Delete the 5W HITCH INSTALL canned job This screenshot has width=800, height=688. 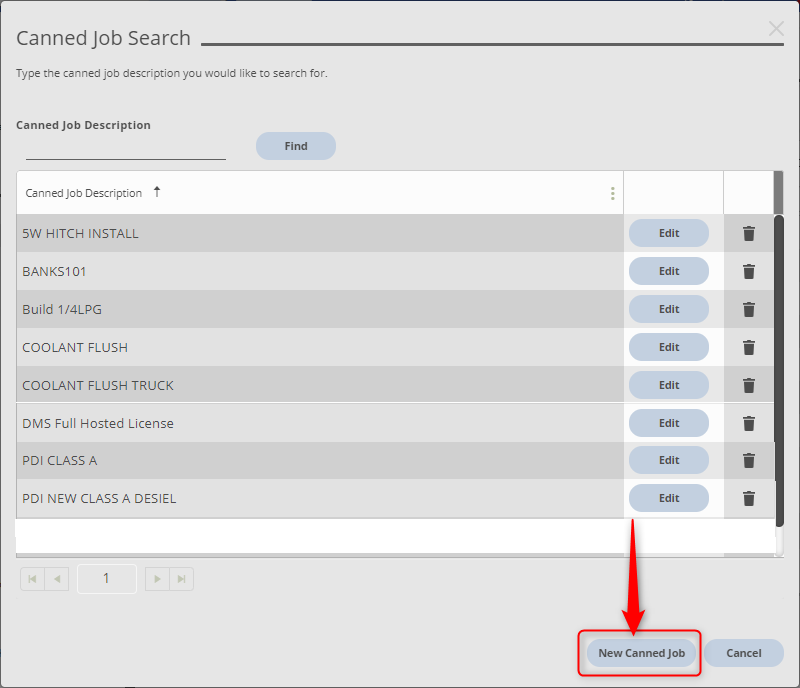click(x=749, y=233)
